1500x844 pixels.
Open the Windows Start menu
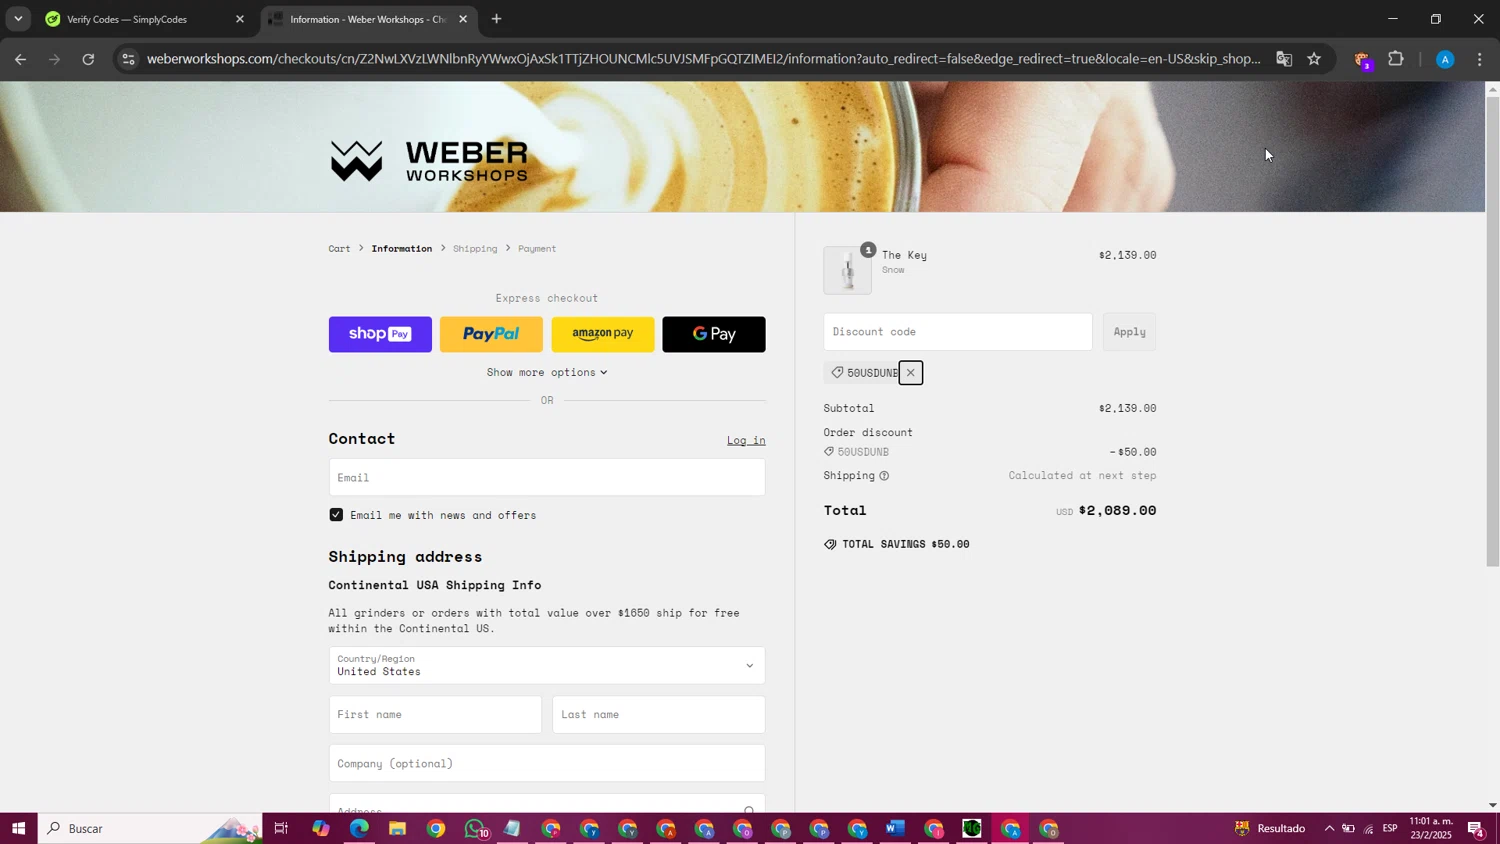click(18, 828)
